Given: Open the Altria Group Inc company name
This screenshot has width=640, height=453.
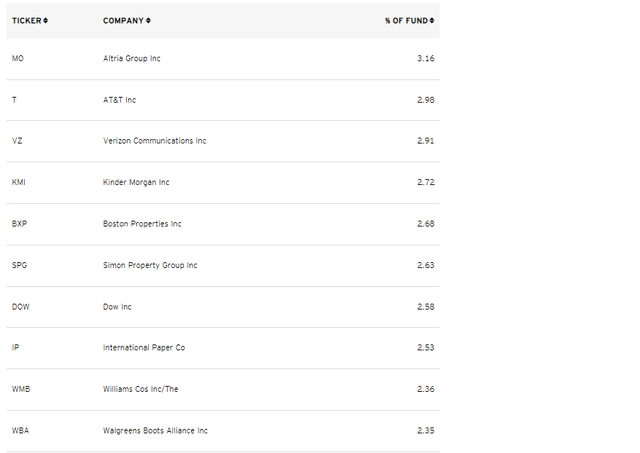Looking at the screenshot, I should click(131, 58).
